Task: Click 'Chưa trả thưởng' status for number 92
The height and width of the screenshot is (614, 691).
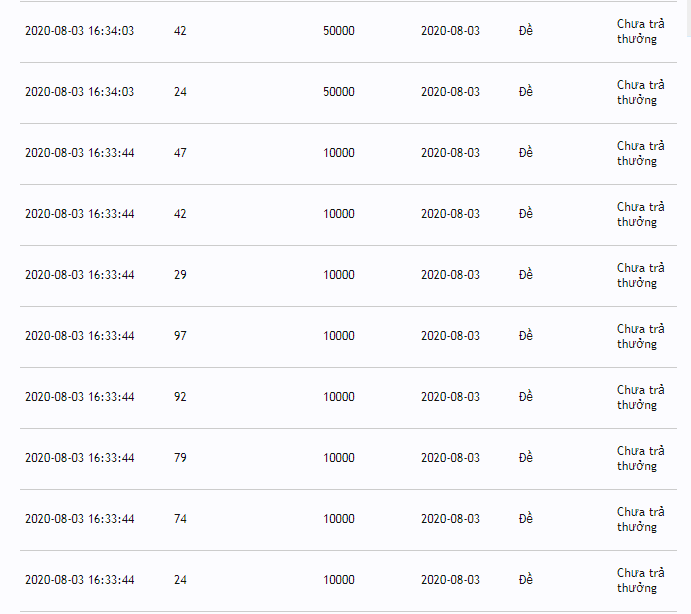Action: click(640, 397)
